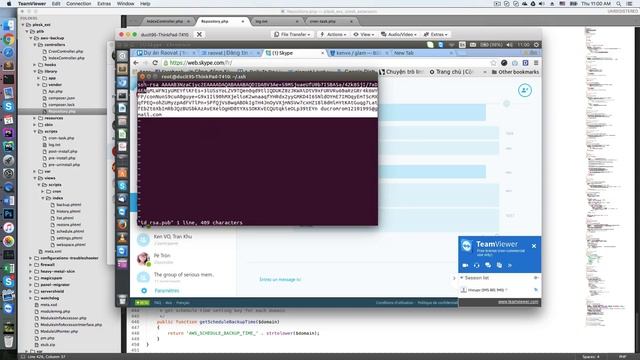The image size is (640, 360).
Task: Open Connection menu in macOS menu bar
Action: point(79,4)
